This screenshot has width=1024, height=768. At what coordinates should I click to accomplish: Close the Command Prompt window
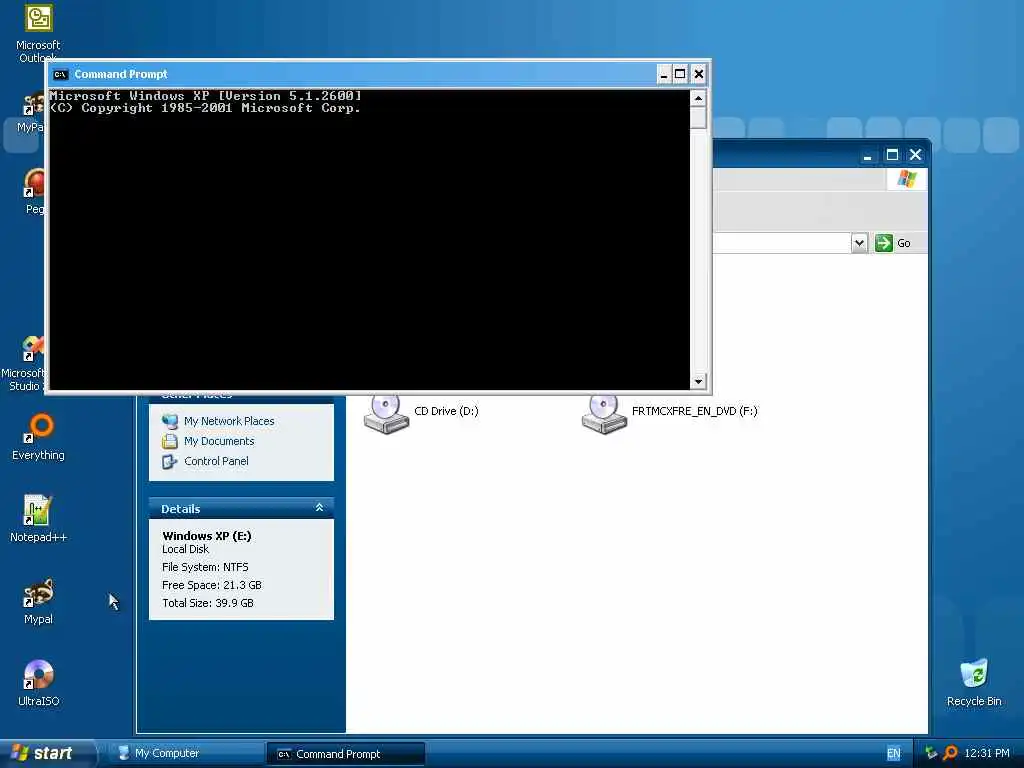[698, 74]
